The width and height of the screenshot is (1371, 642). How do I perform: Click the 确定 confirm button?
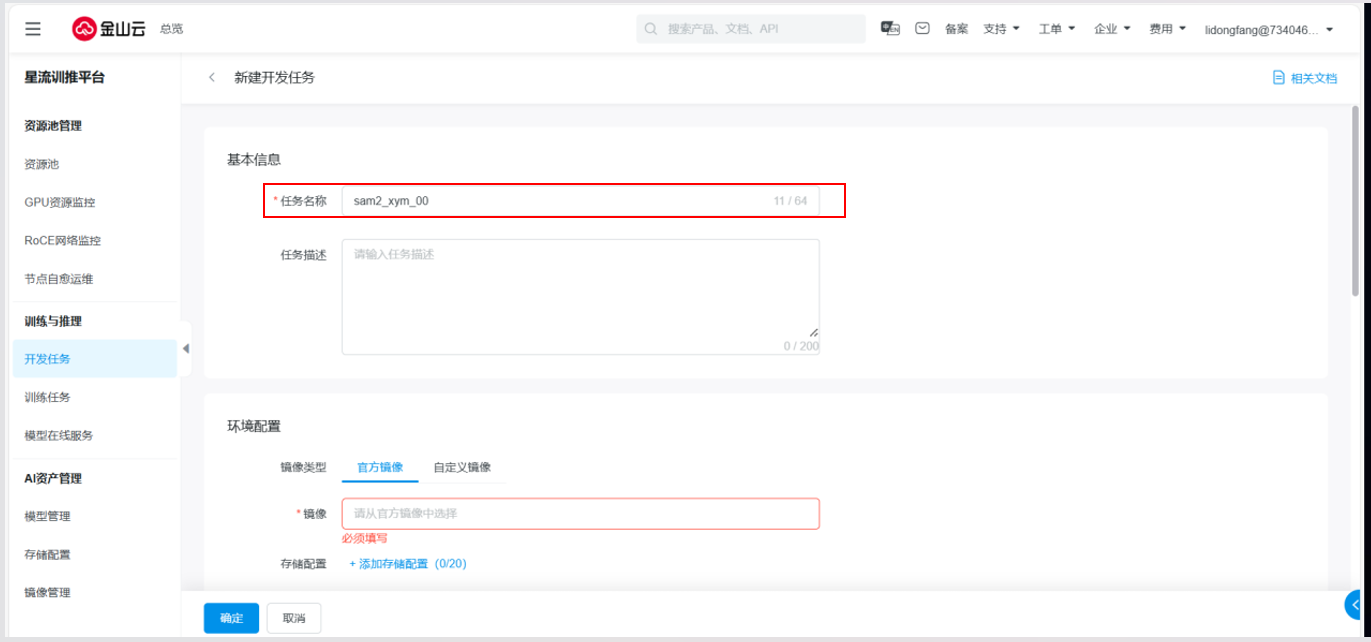[231, 618]
